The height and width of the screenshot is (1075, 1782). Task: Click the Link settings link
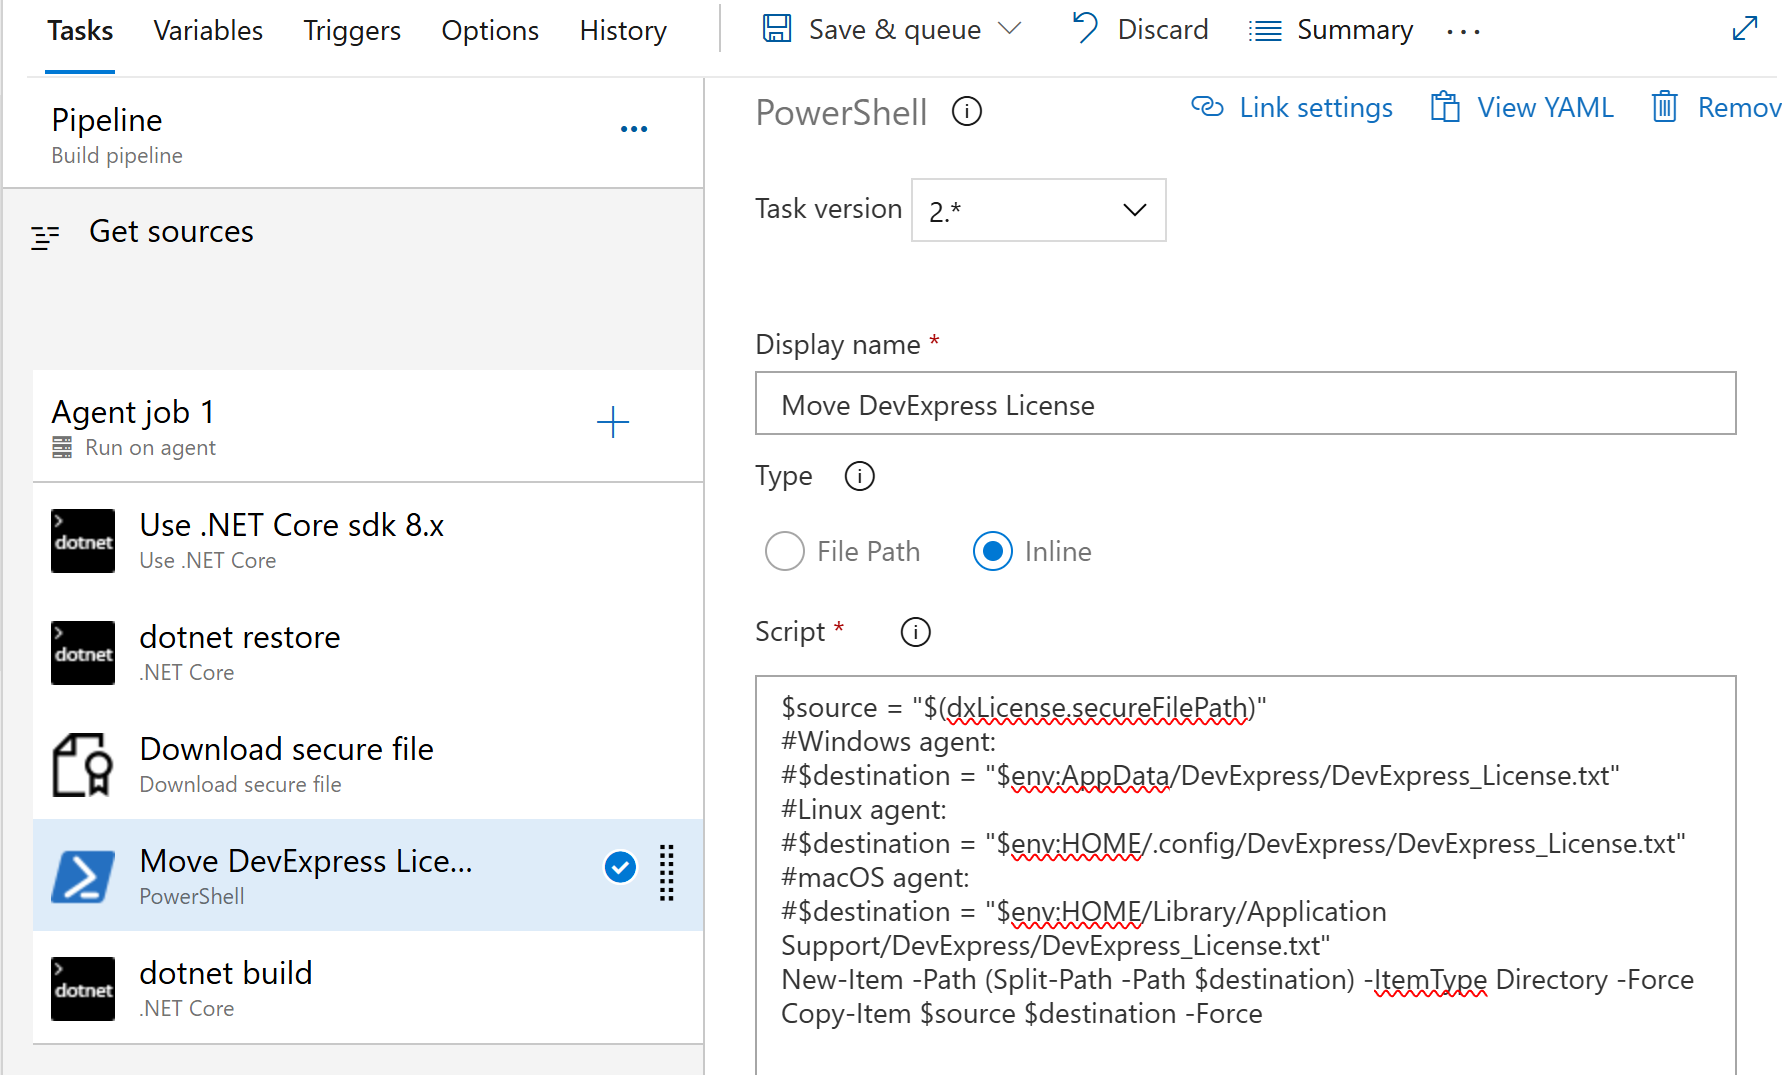(1316, 108)
